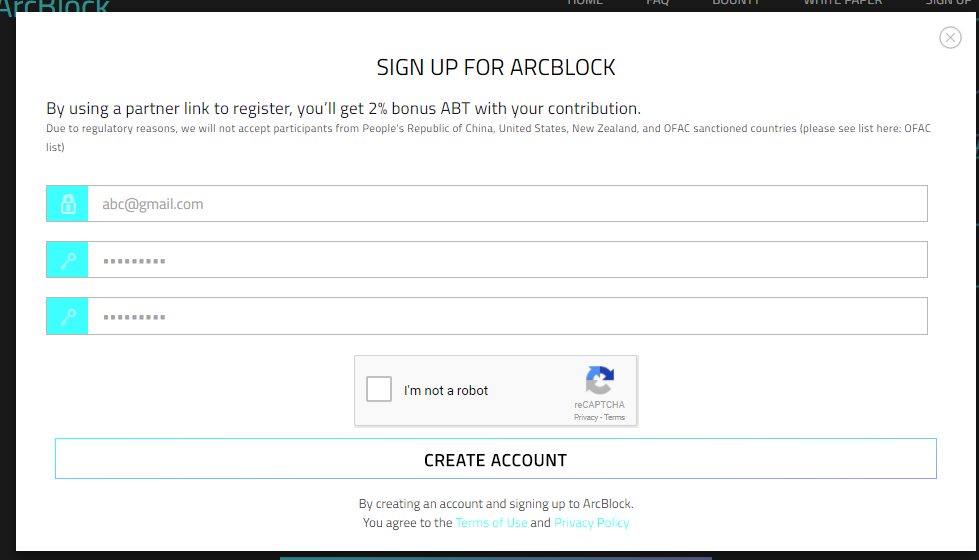The width and height of the screenshot is (979, 560).
Task: Select BOUNTY in the top navigation
Action: point(736,3)
